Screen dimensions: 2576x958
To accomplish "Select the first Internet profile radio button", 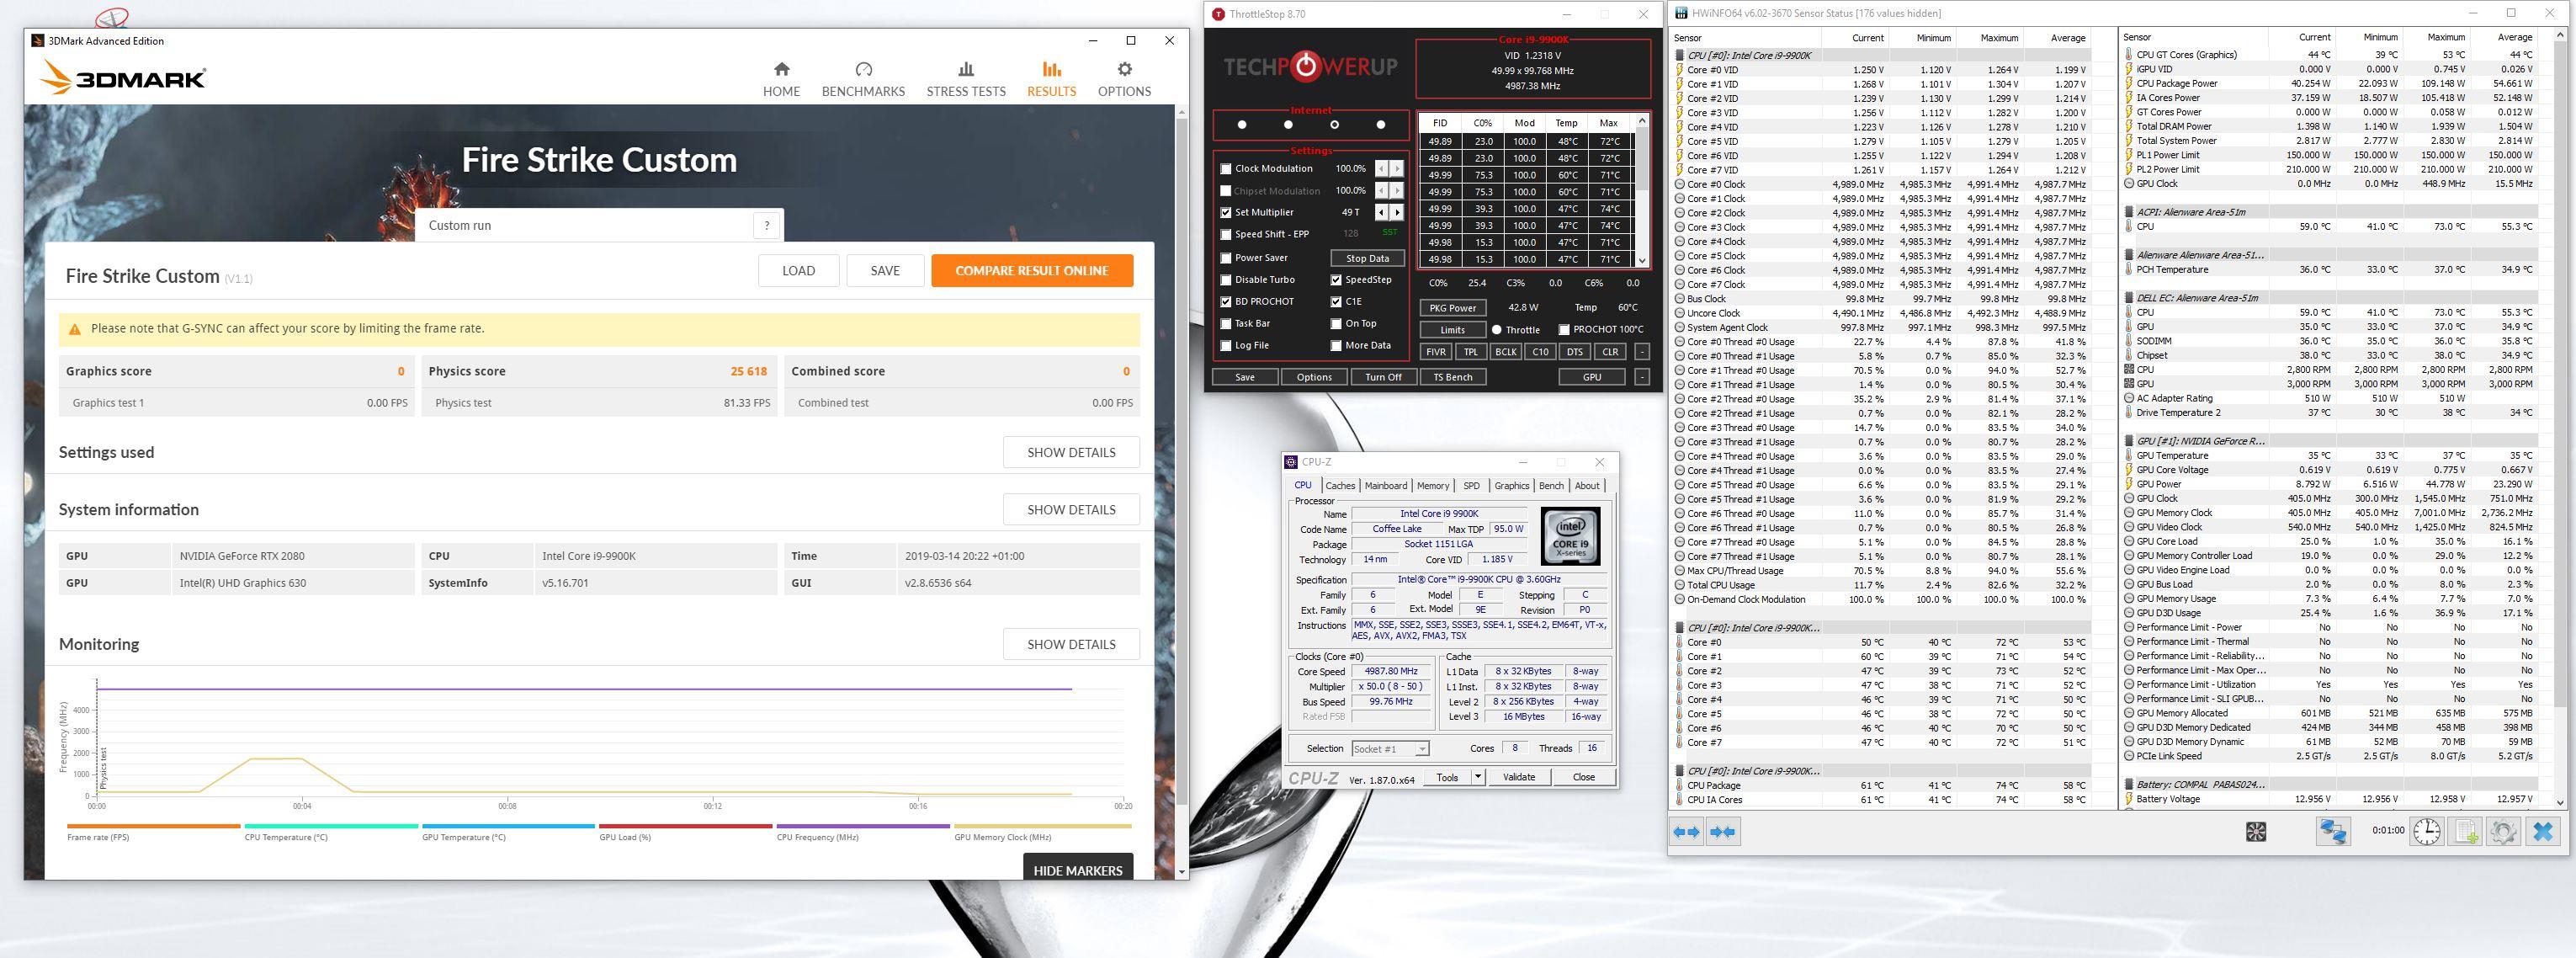I will [1242, 125].
